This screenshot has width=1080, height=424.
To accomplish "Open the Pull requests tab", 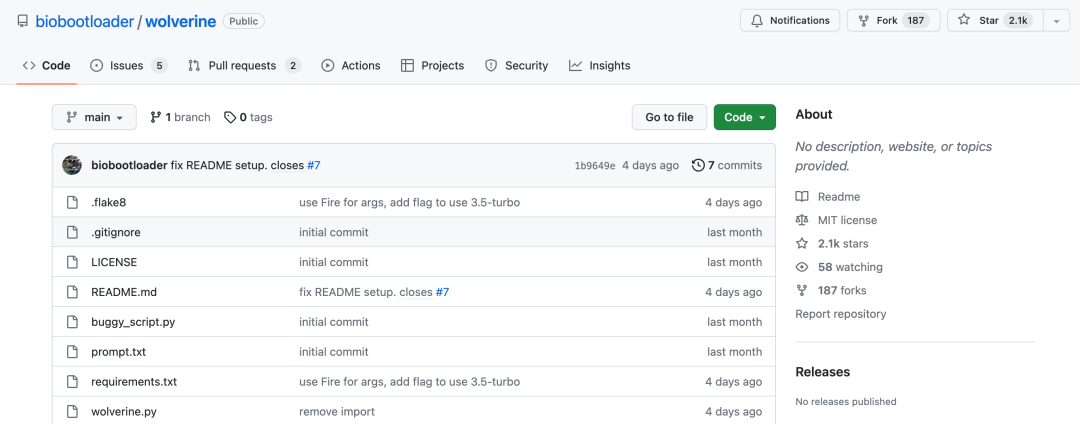I will (242, 66).
